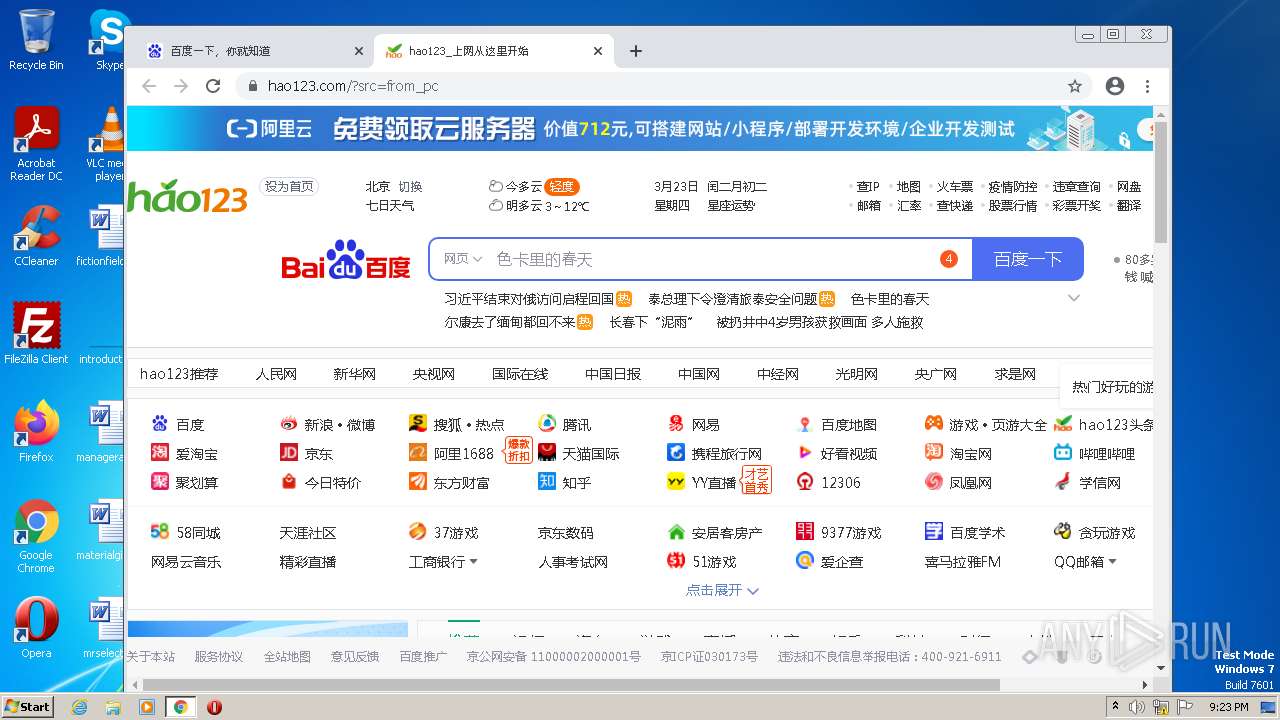The image size is (1280, 720).
Task: Click the Baidu logo
Action: click(346, 260)
